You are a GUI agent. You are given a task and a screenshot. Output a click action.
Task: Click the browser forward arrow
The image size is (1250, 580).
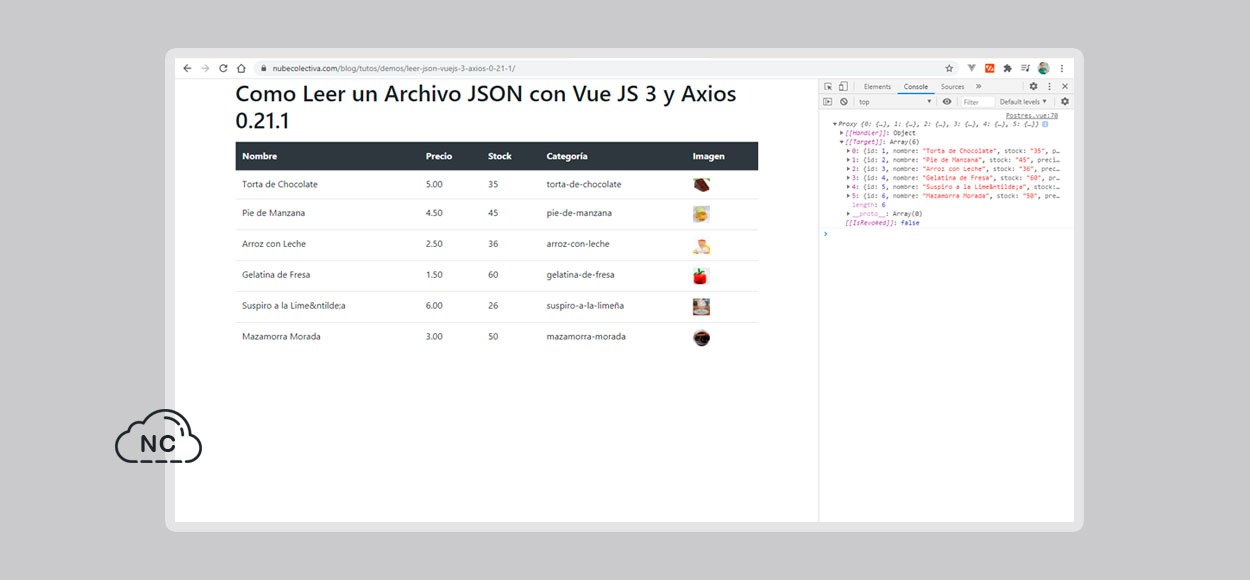pyautogui.click(x=205, y=68)
